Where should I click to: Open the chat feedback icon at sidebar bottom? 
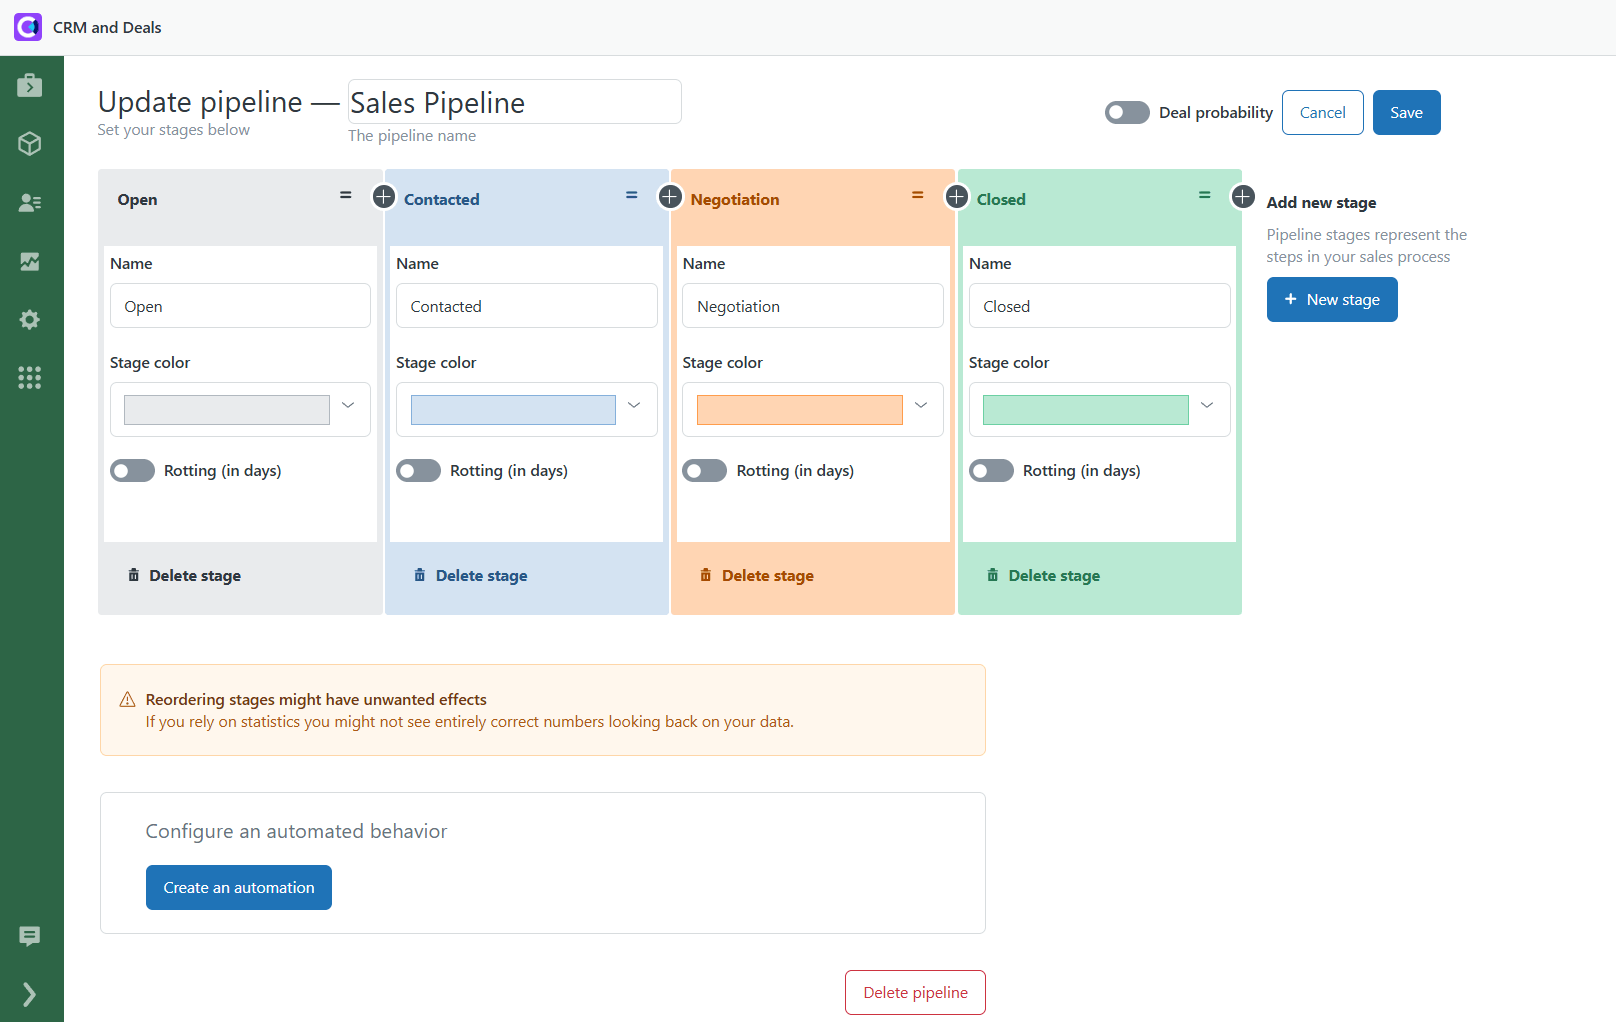[30, 936]
